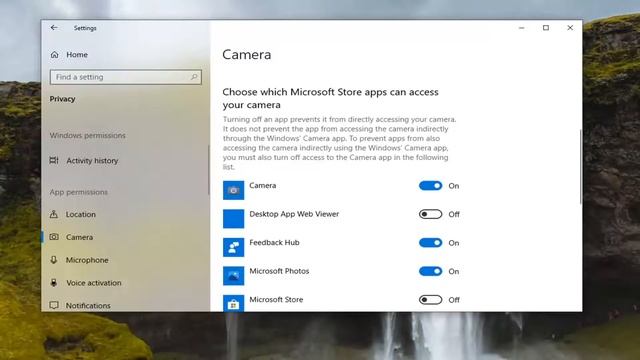Click the Feedback Hub app icon
The width and height of the screenshot is (640, 360).
point(233,247)
